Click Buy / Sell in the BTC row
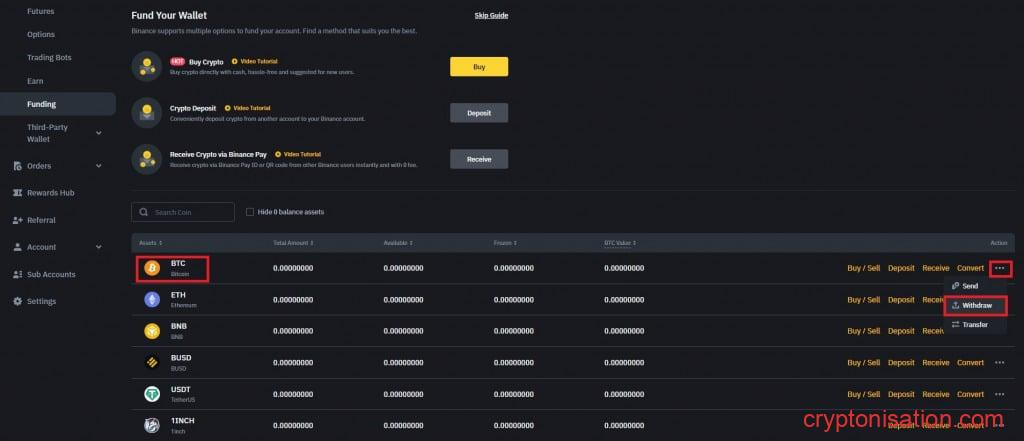This screenshot has height=441, width=1024. click(x=863, y=269)
